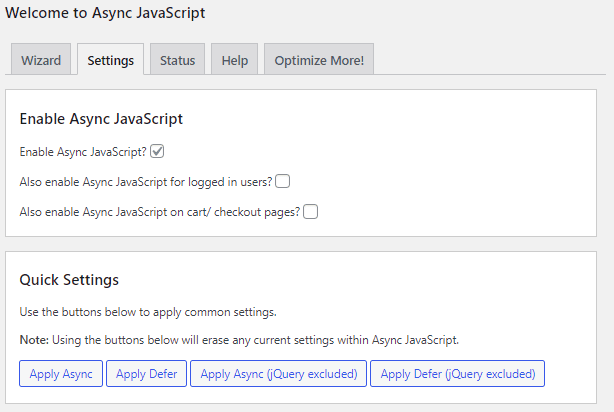614x412 pixels.
Task: Select the 'Enable Async JavaScript' section heading
Action: click(101, 119)
